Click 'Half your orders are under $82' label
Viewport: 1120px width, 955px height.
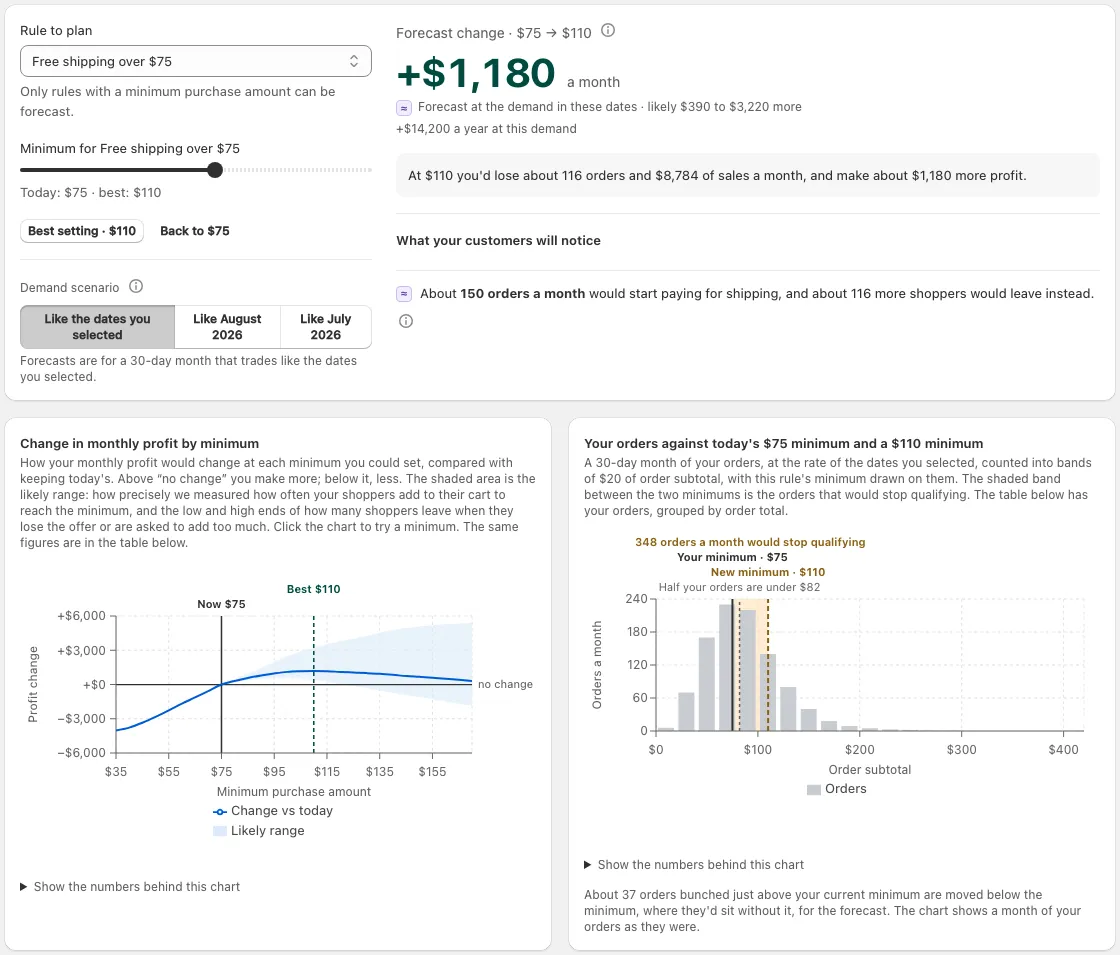pyautogui.click(x=739, y=587)
